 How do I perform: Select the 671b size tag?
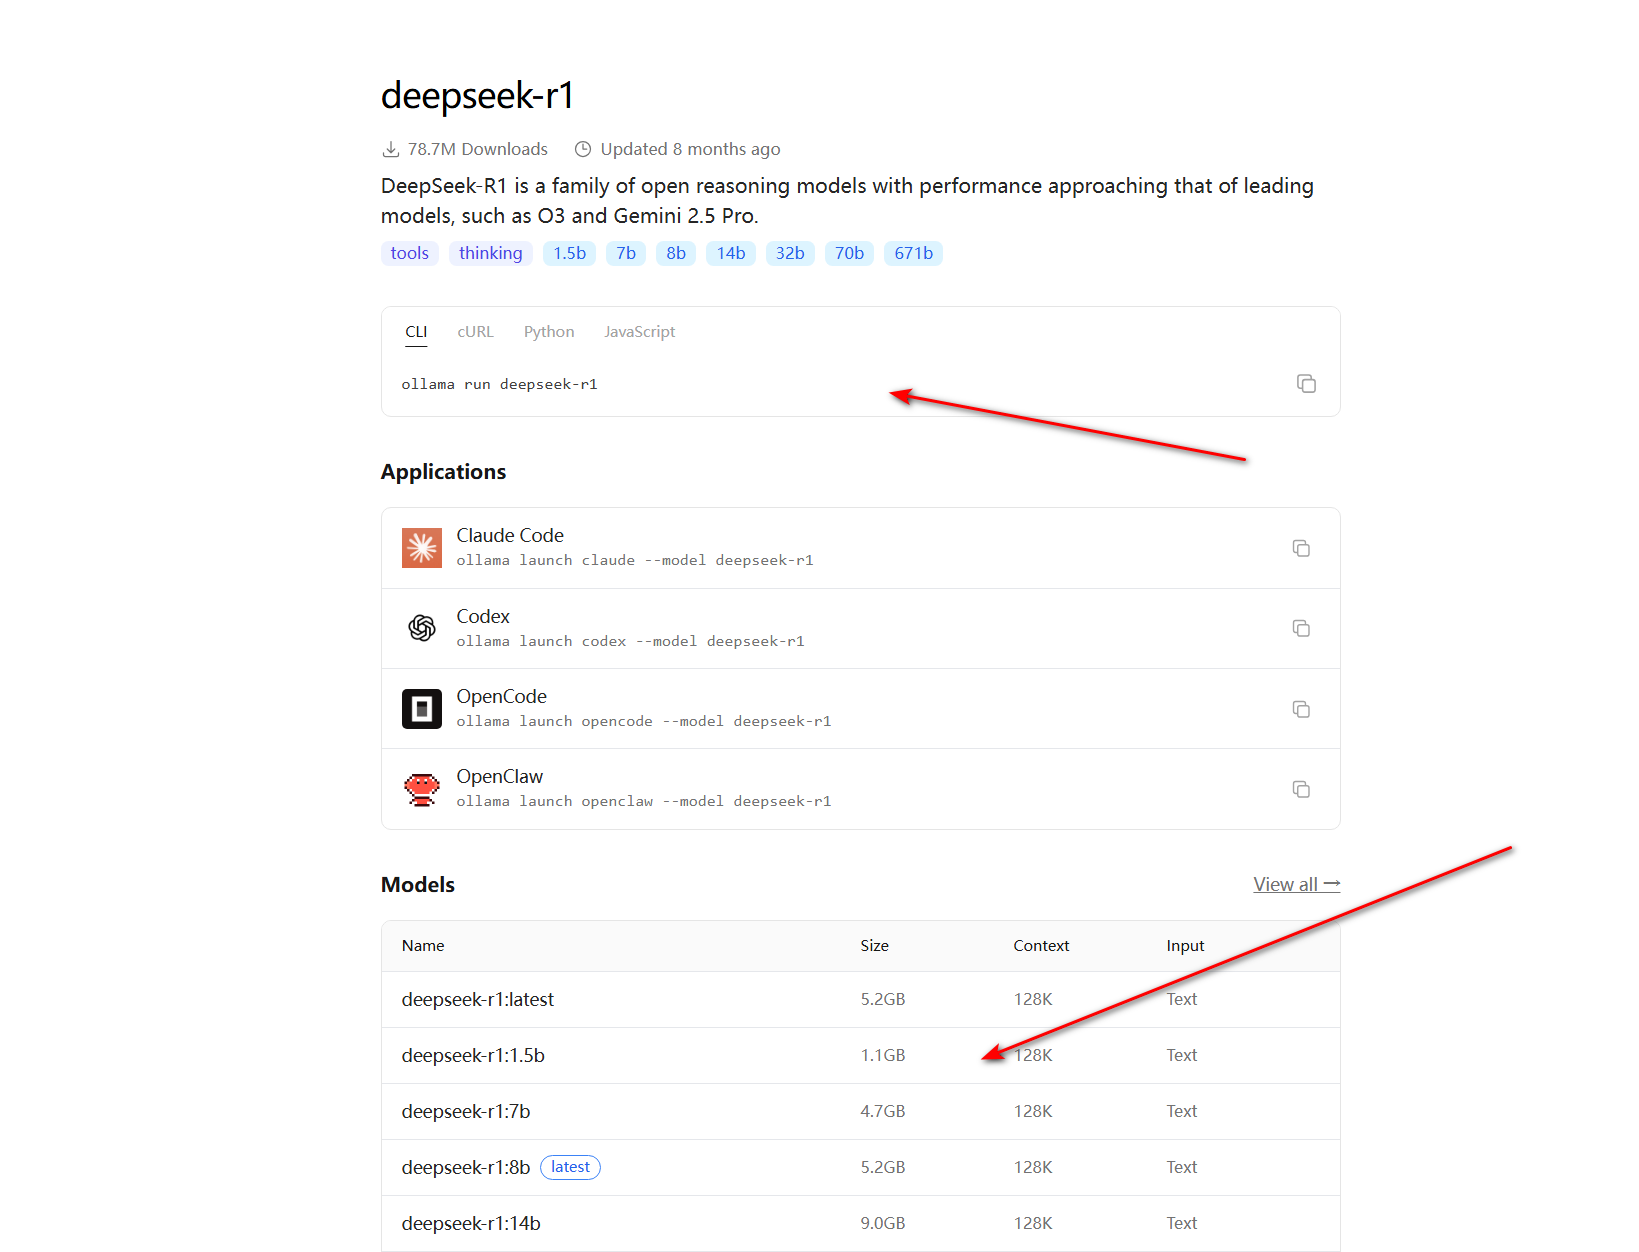pos(913,253)
